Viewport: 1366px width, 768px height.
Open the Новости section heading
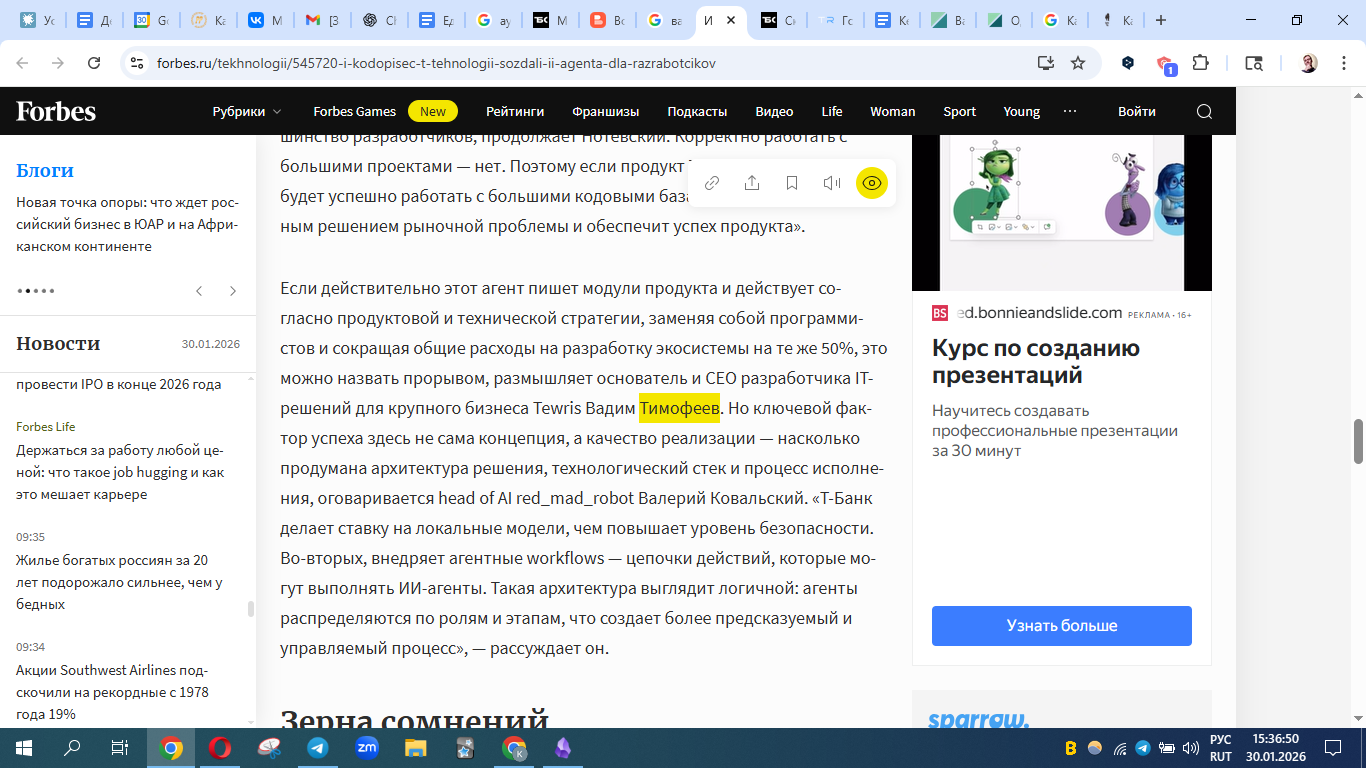click(x=58, y=343)
